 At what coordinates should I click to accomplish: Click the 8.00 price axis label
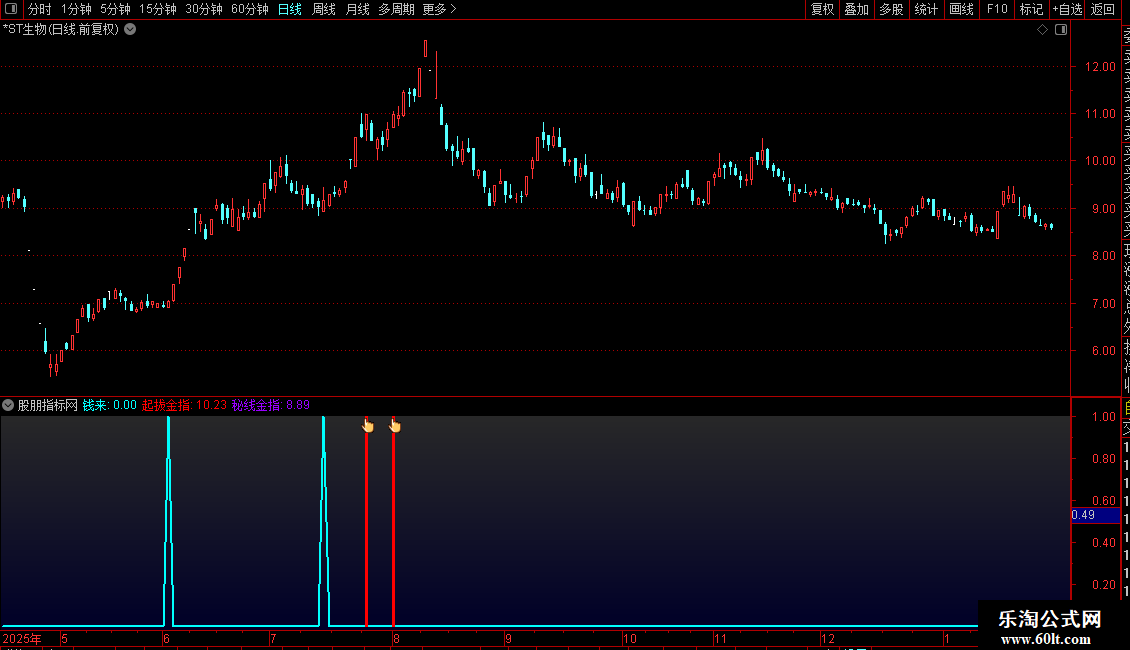click(1103, 256)
